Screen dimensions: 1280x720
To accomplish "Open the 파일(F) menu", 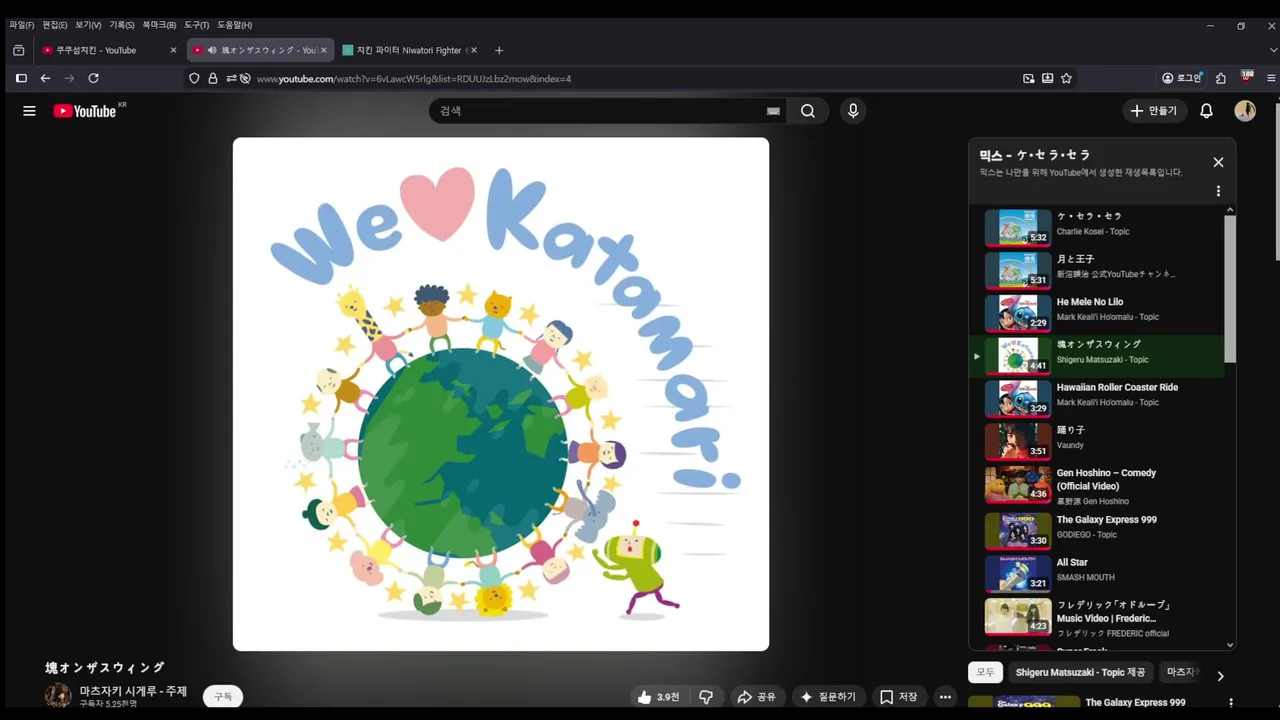I will coord(21,25).
